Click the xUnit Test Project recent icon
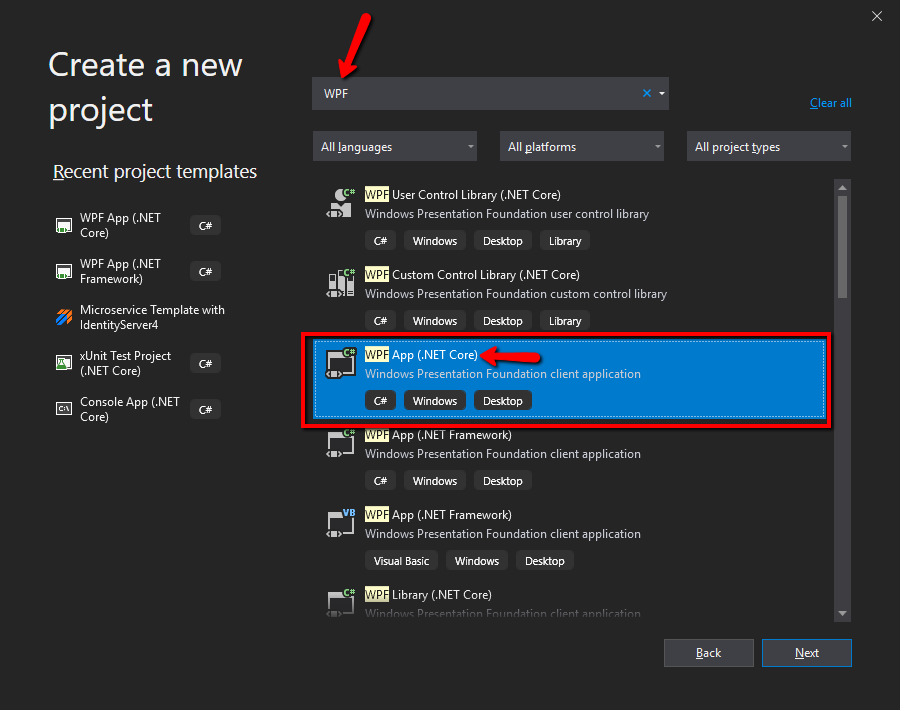This screenshot has width=900, height=710. 64,363
